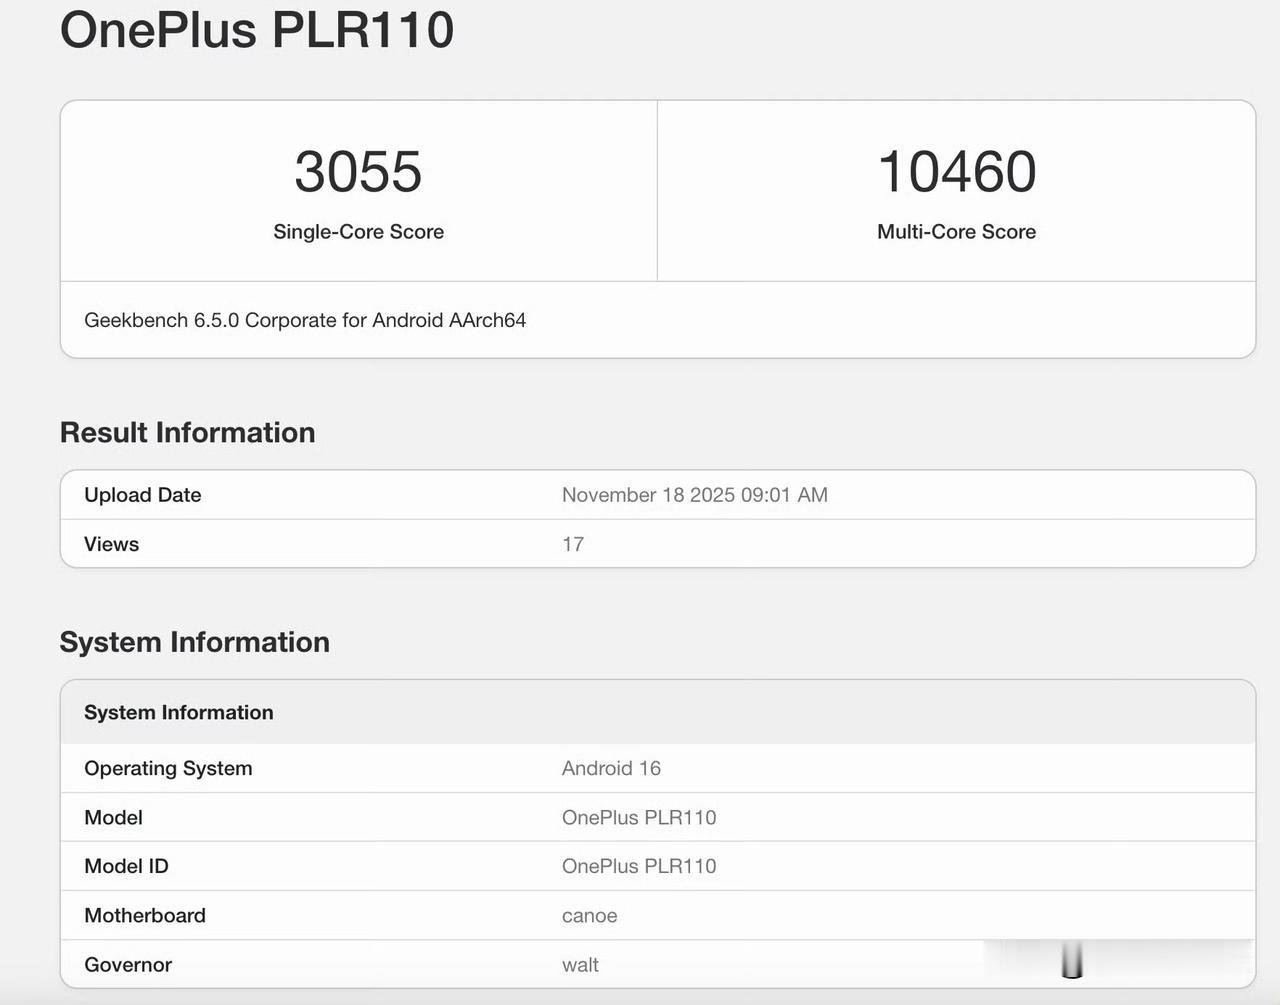This screenshot has width=1280, height=1005.
Task: Click the System Information table header row
Action: click(658, 712)
